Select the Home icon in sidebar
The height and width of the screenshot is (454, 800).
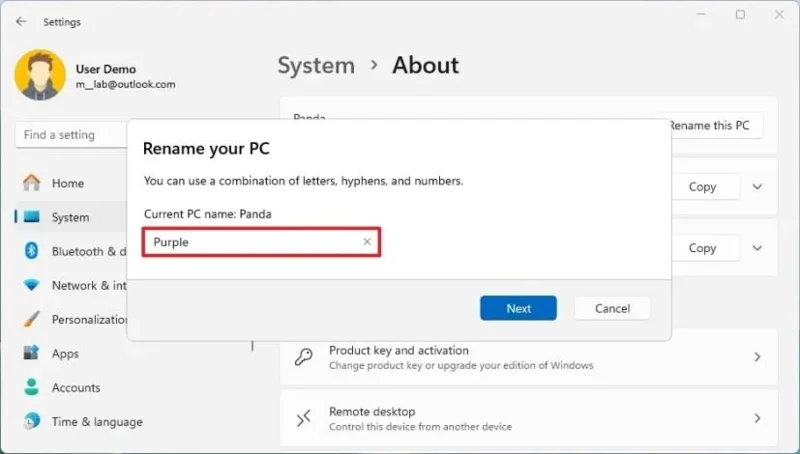pyautogui.click(x=31, y=183)
